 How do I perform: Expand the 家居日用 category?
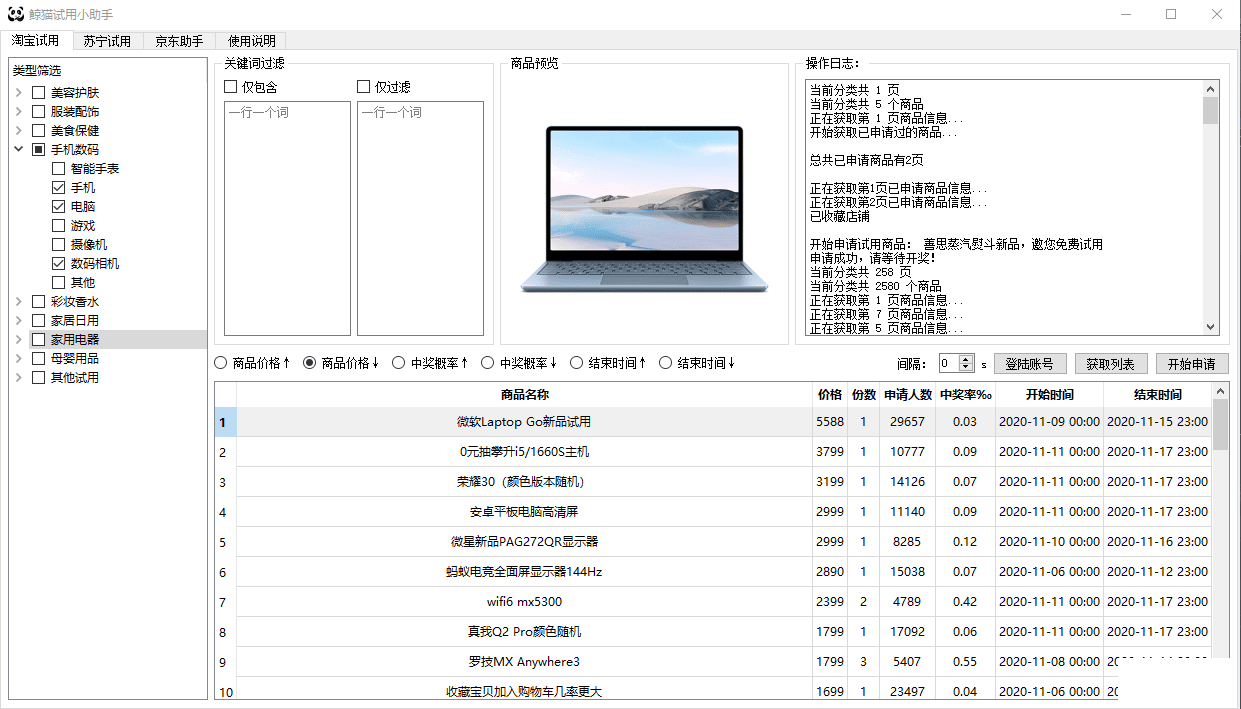tap(18, 321)
